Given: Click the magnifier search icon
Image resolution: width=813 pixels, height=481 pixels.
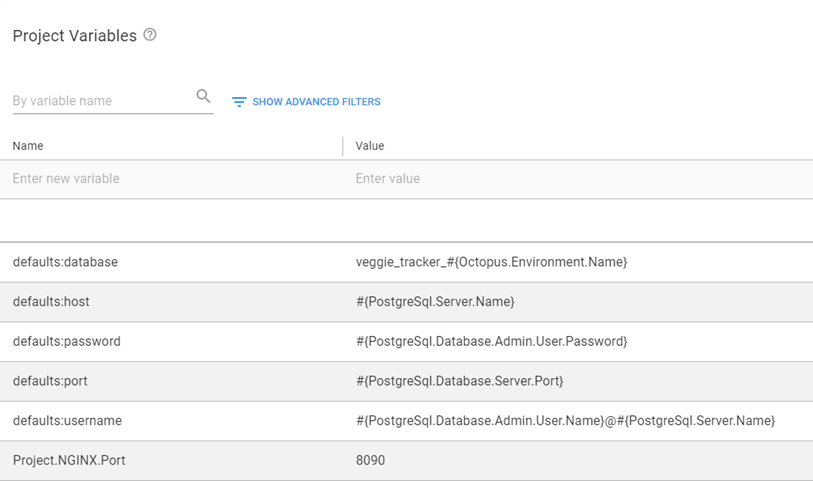Looking at the screenshot, I should (203, 96).
